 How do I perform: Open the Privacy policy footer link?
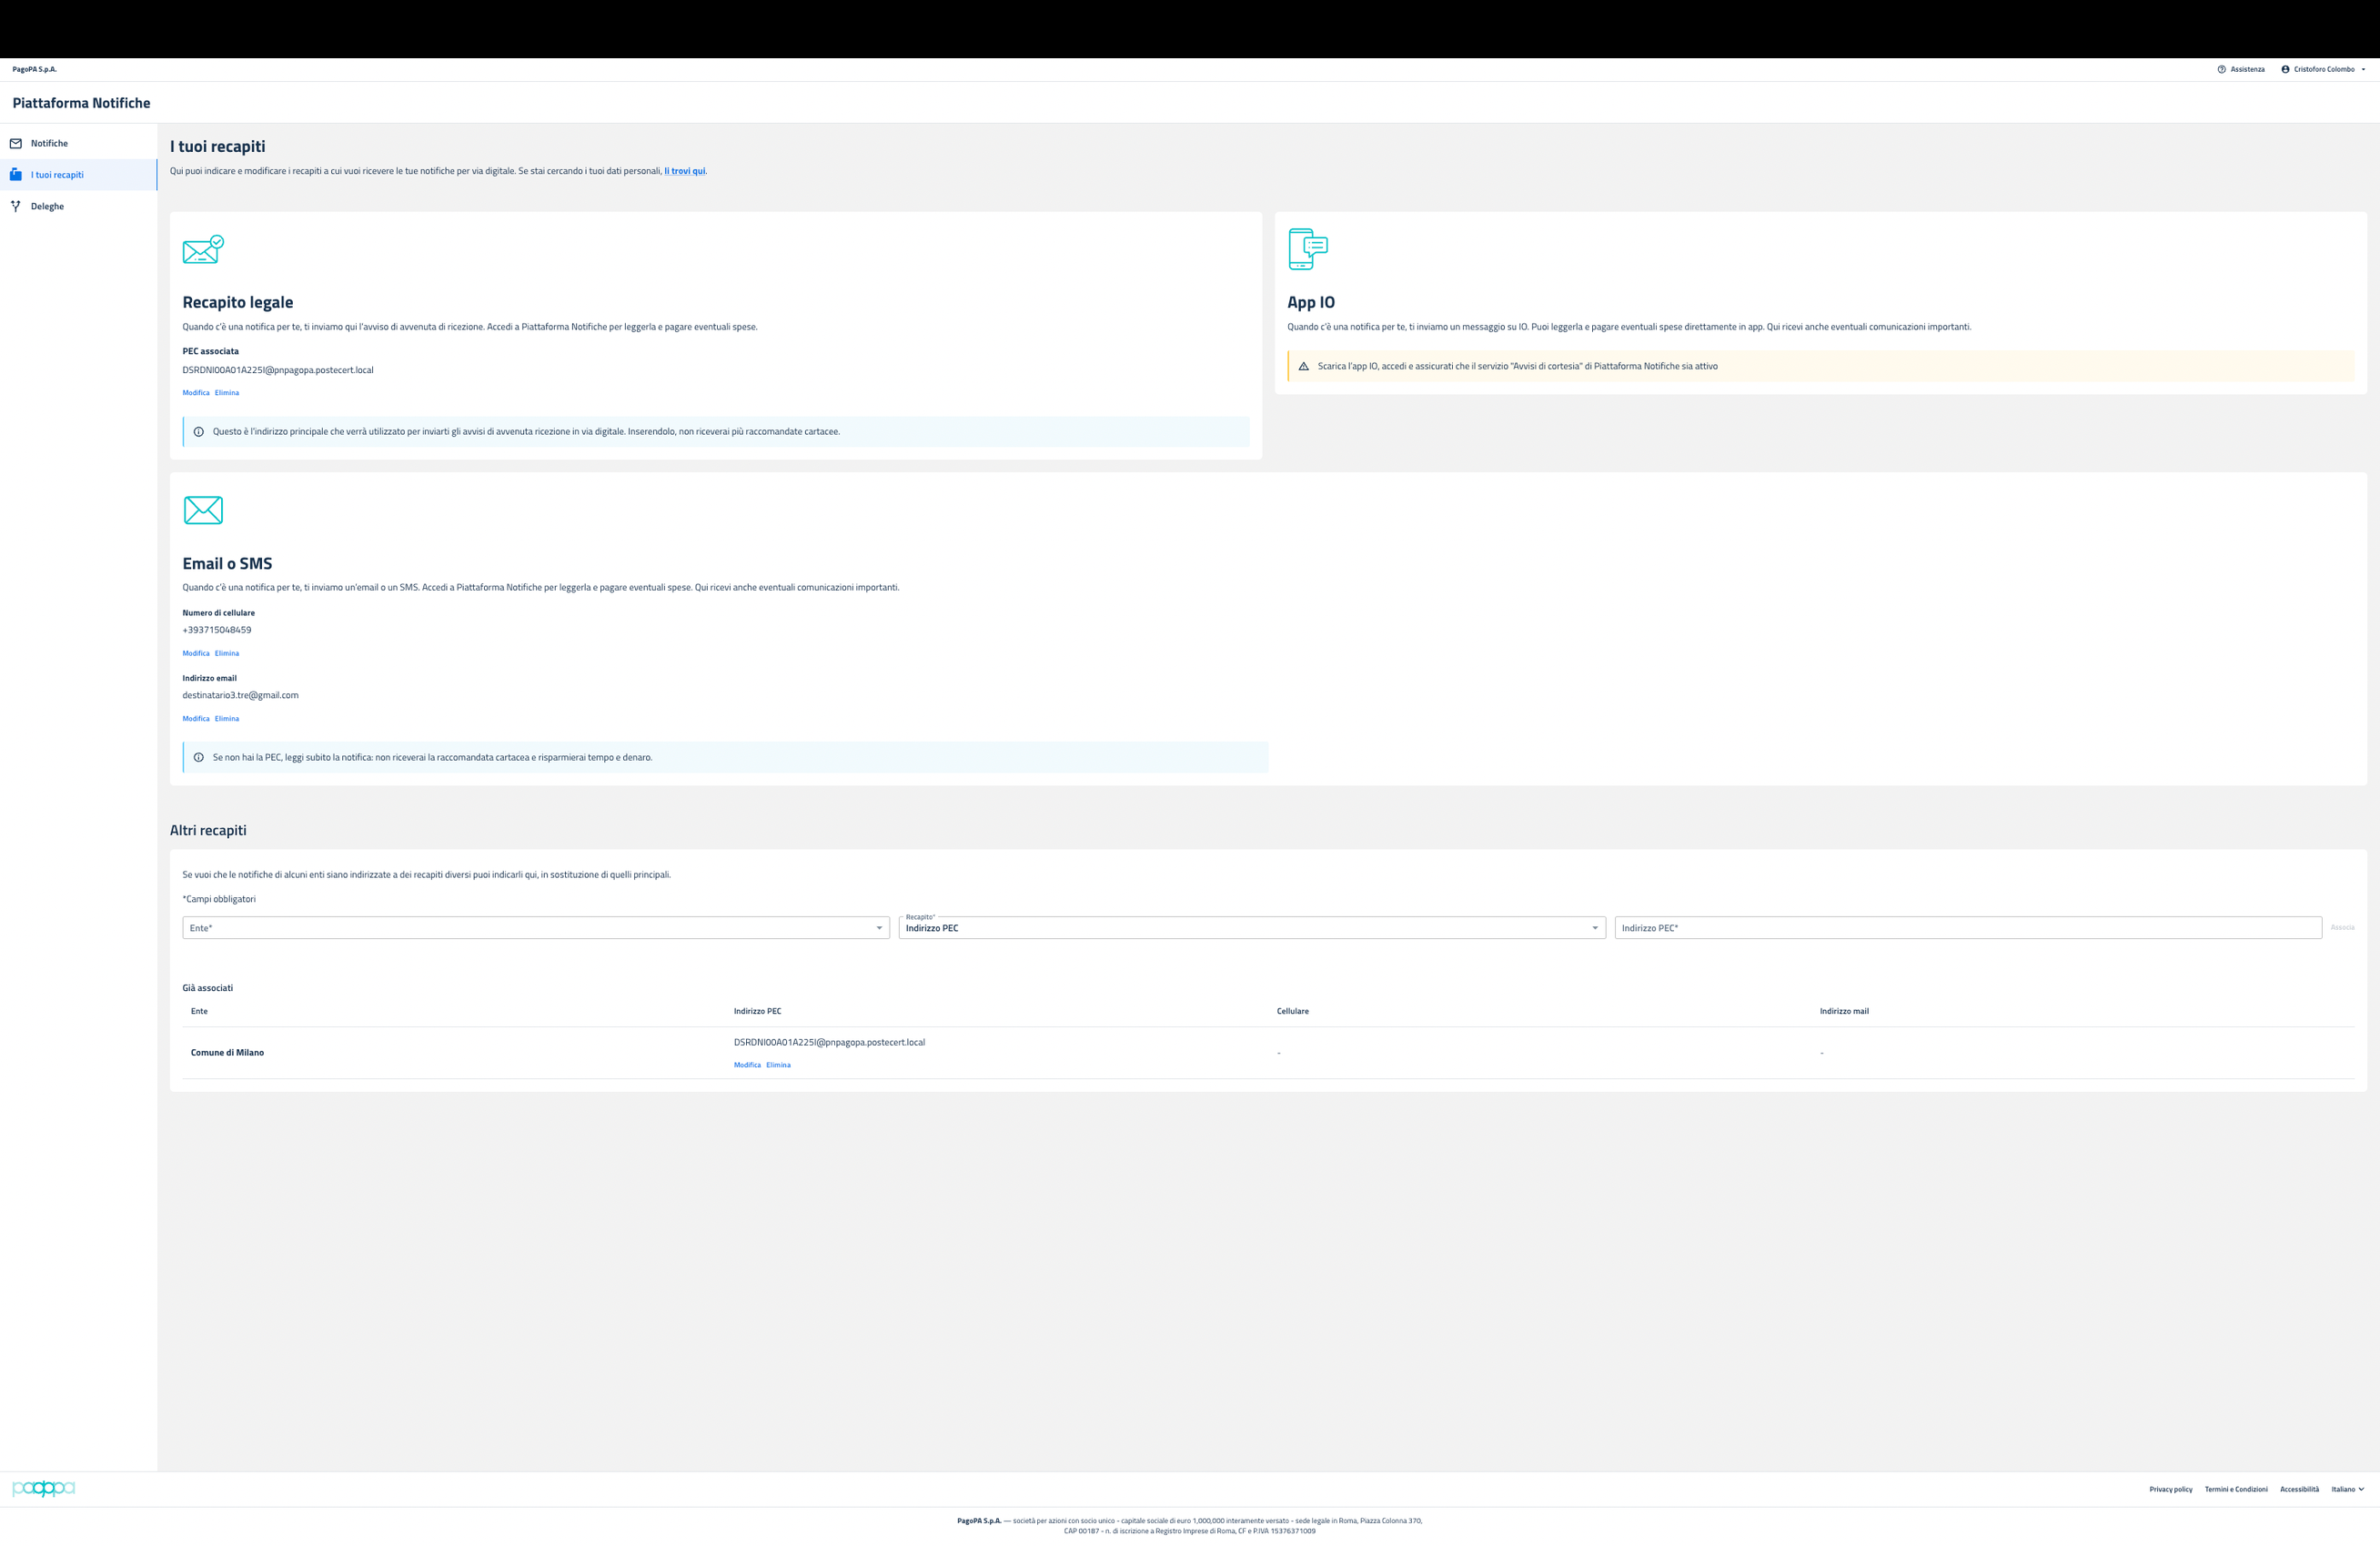(2170, 1489)
